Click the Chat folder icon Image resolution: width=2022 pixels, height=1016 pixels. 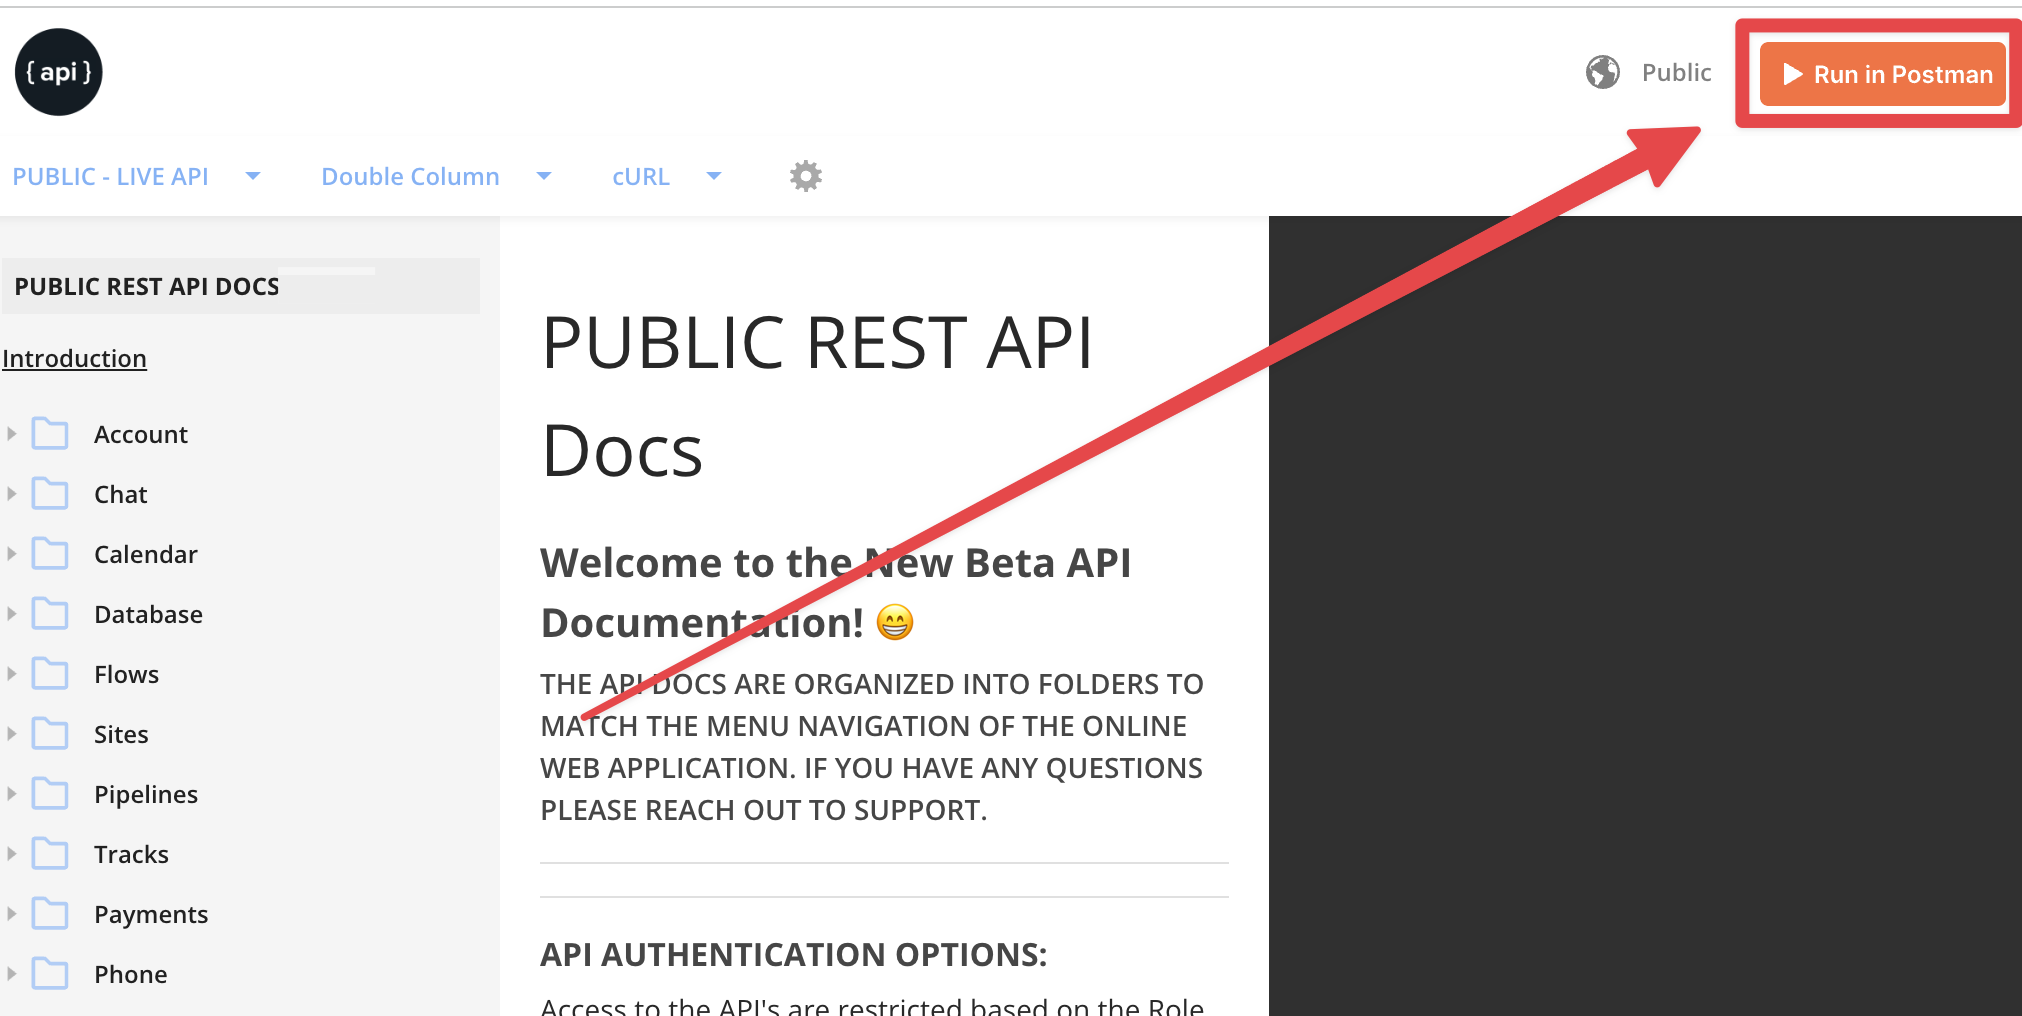click(51, 493)
